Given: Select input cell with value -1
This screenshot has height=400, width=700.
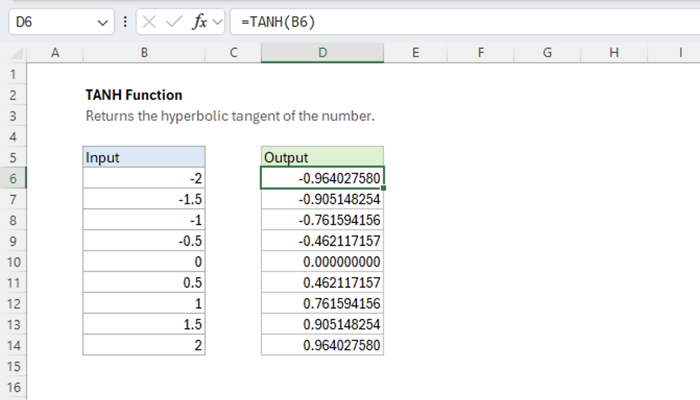Looking at the screenshot, I should (x=144, y=220).
